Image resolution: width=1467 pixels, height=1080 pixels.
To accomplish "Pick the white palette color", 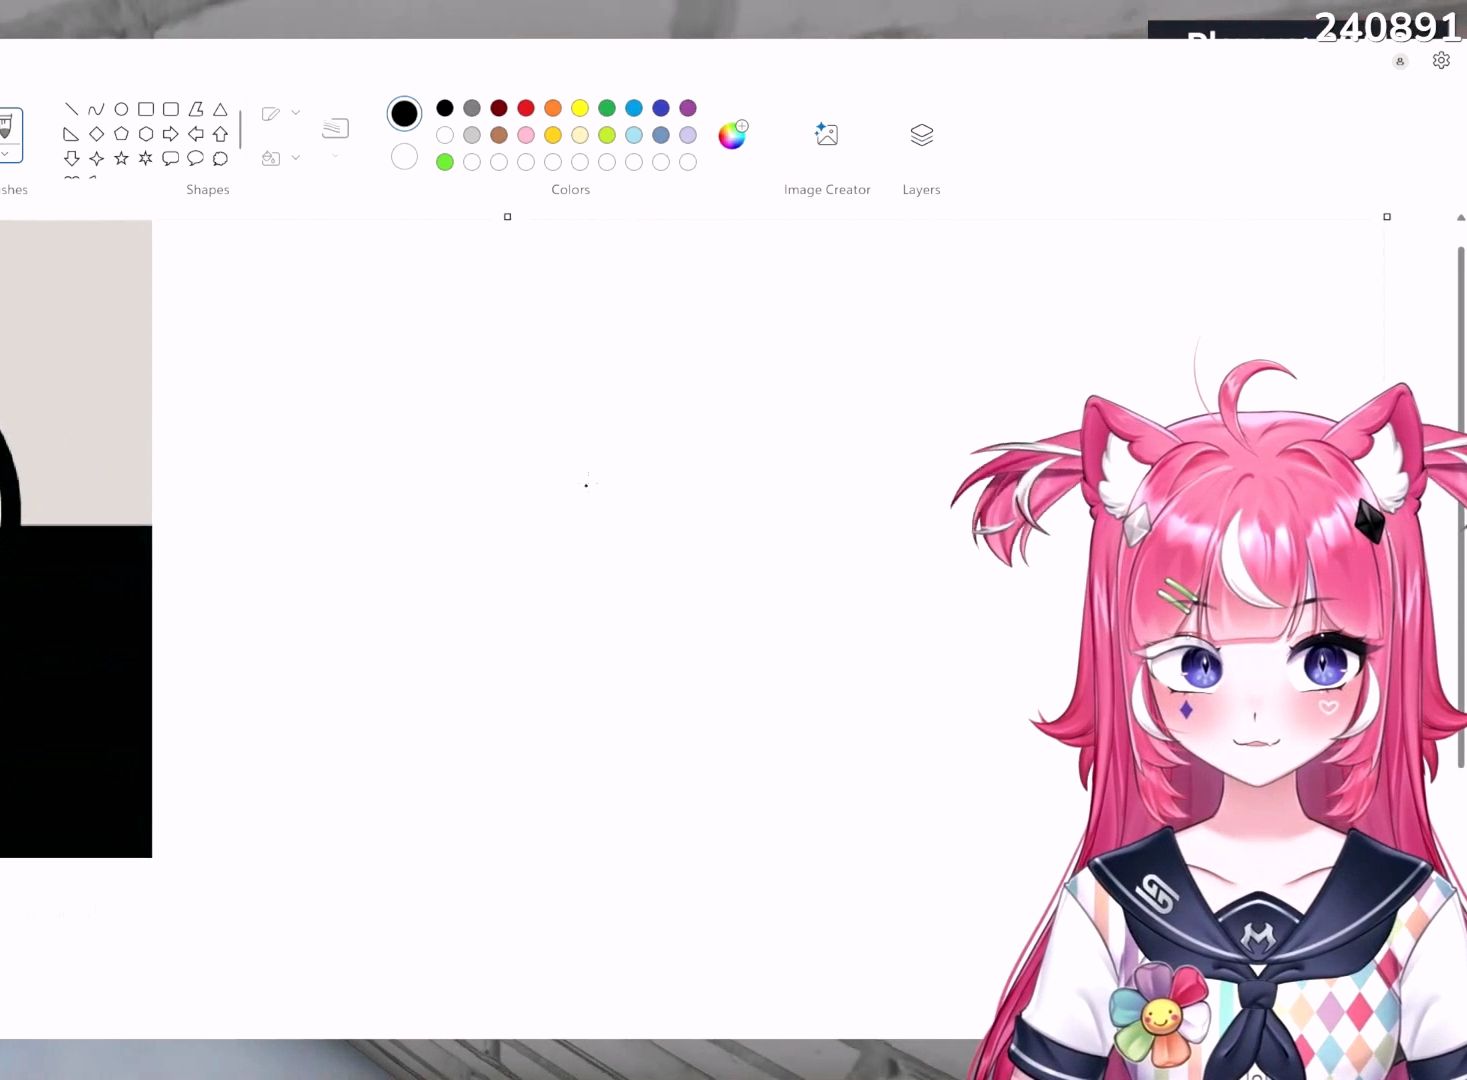I will [445, 135].
